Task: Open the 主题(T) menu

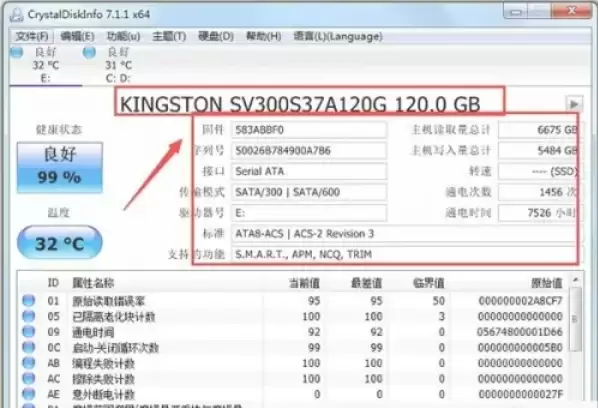Action: coord(169,37)
